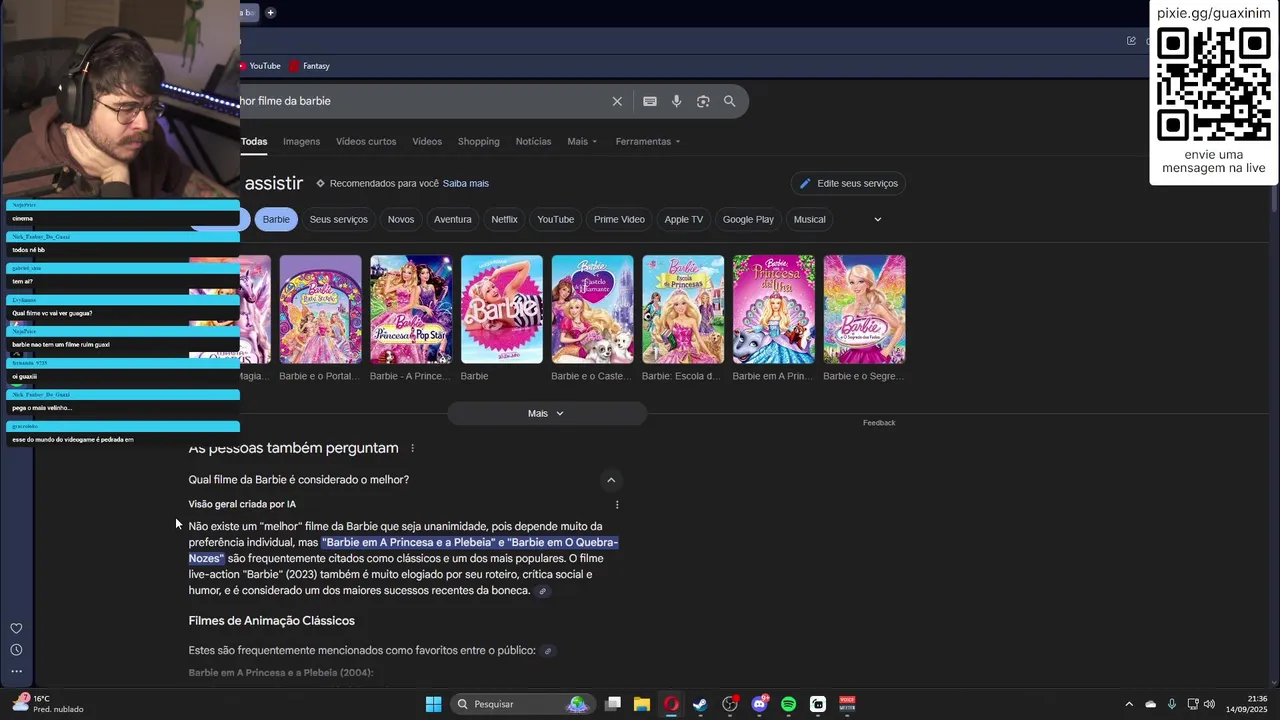Toggle the Aventura filter chip

coord(453,220)
